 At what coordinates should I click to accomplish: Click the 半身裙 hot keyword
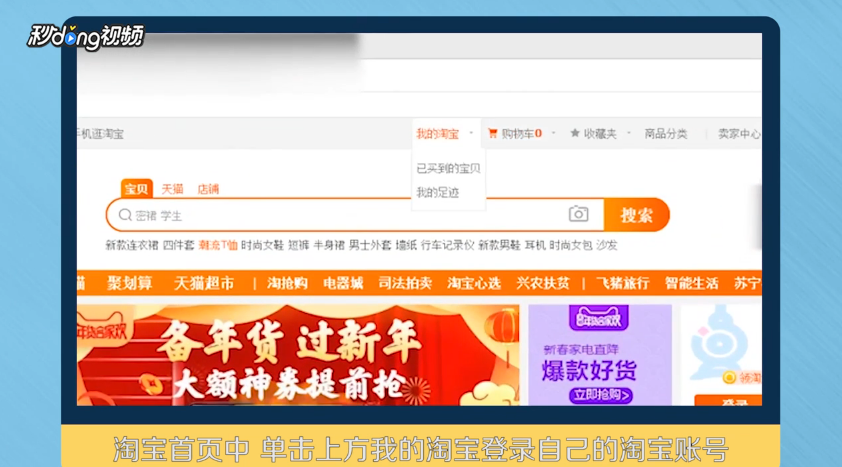tap(329, 245)
